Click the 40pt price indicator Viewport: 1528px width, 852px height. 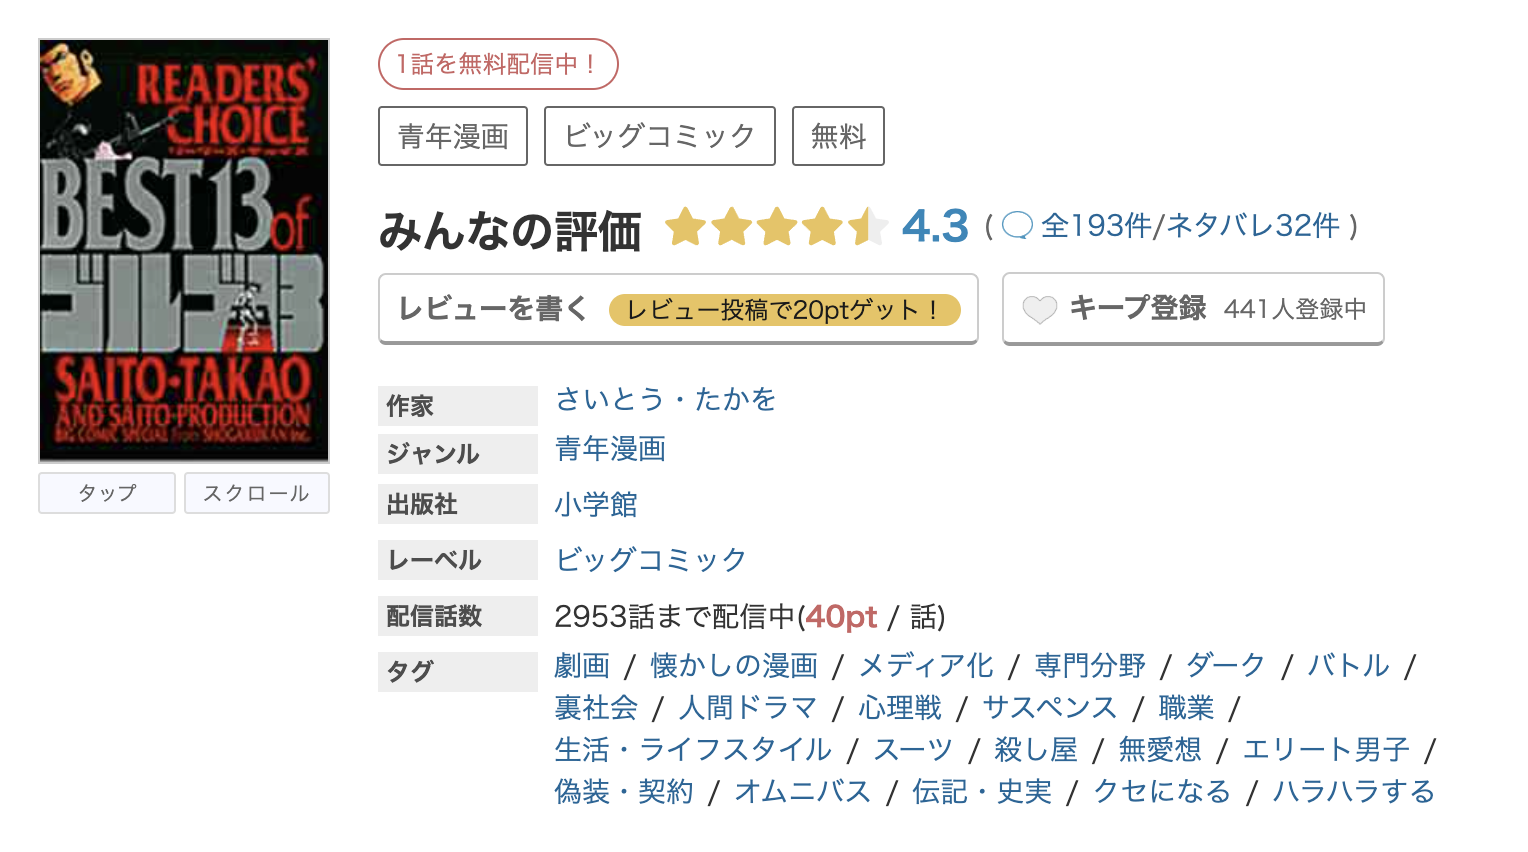(841, 617)
